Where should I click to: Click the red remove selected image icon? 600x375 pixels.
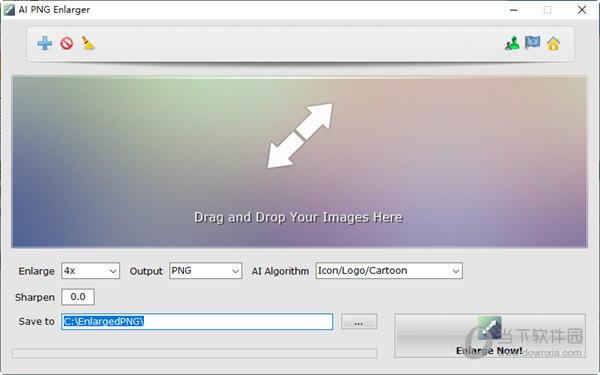pyautogui.click(x=67, y=43)
